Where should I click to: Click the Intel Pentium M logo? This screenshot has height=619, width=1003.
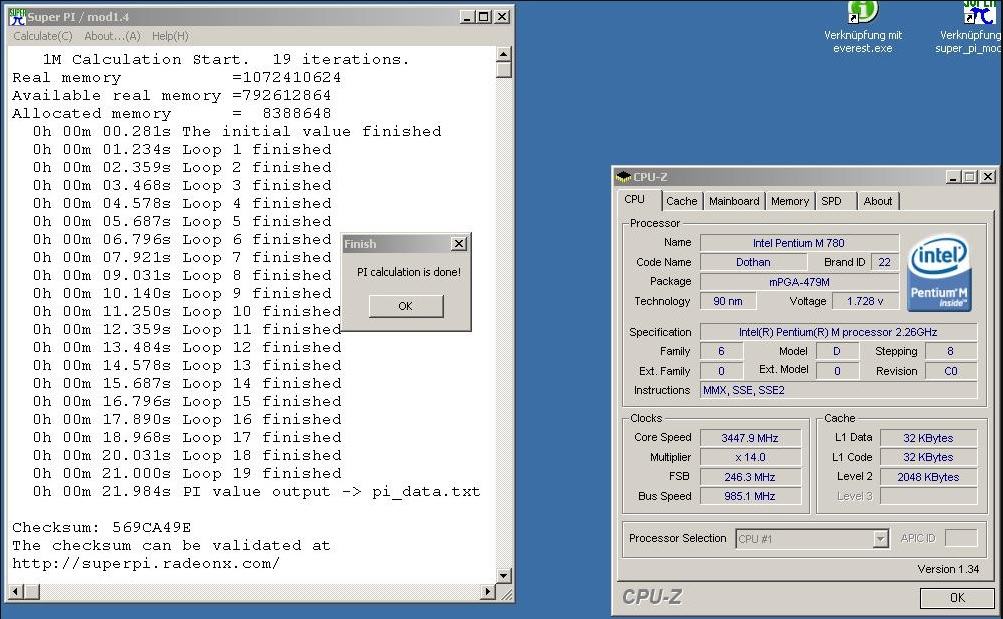(939, 273)
